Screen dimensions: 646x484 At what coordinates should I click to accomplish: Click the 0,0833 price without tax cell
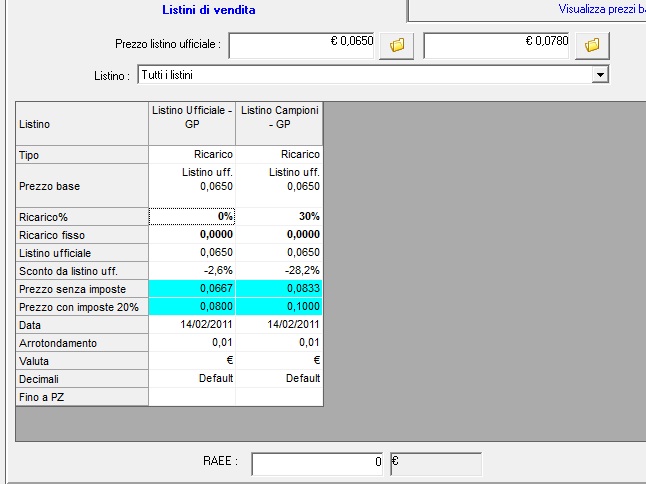tap(279, 288)
